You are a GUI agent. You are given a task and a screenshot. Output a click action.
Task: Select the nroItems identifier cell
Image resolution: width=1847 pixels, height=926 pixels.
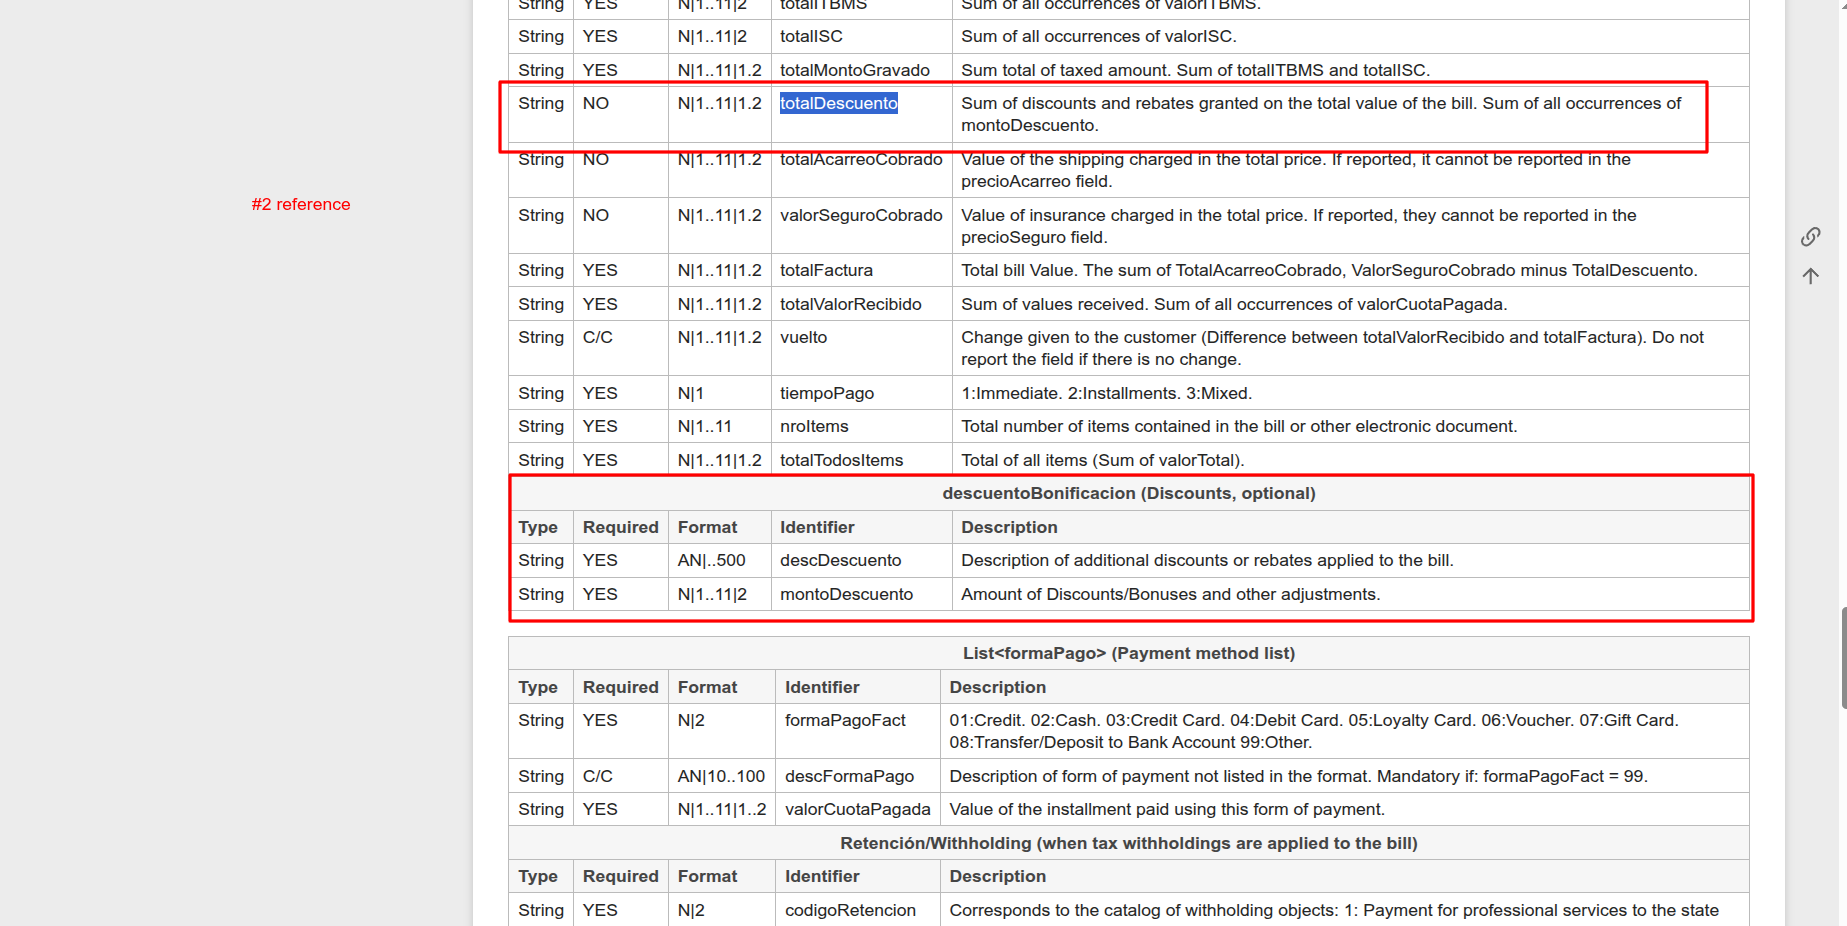[814, 426]
